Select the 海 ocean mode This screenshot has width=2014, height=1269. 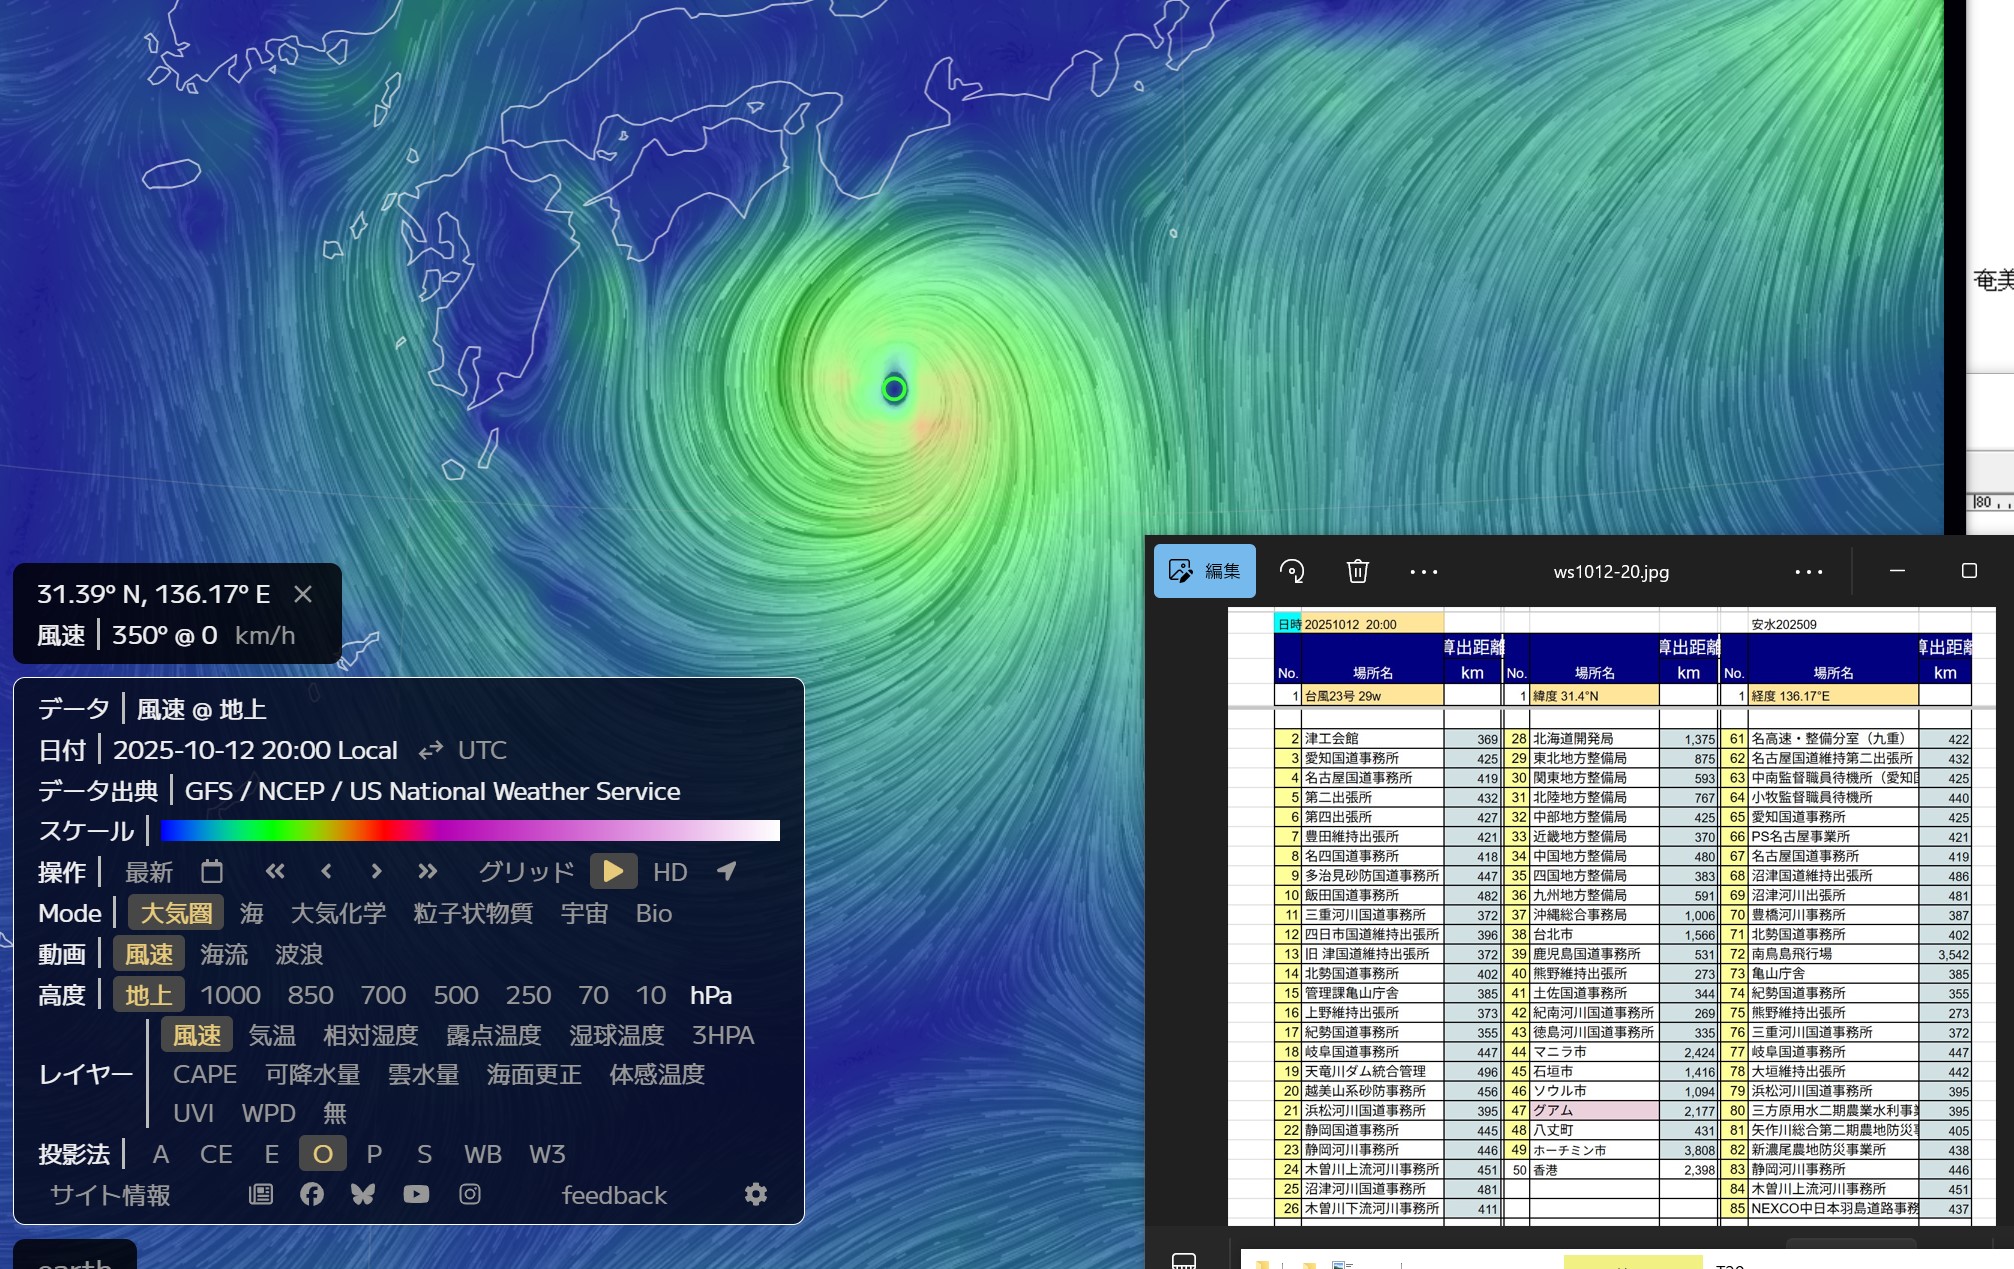point(252,913)
